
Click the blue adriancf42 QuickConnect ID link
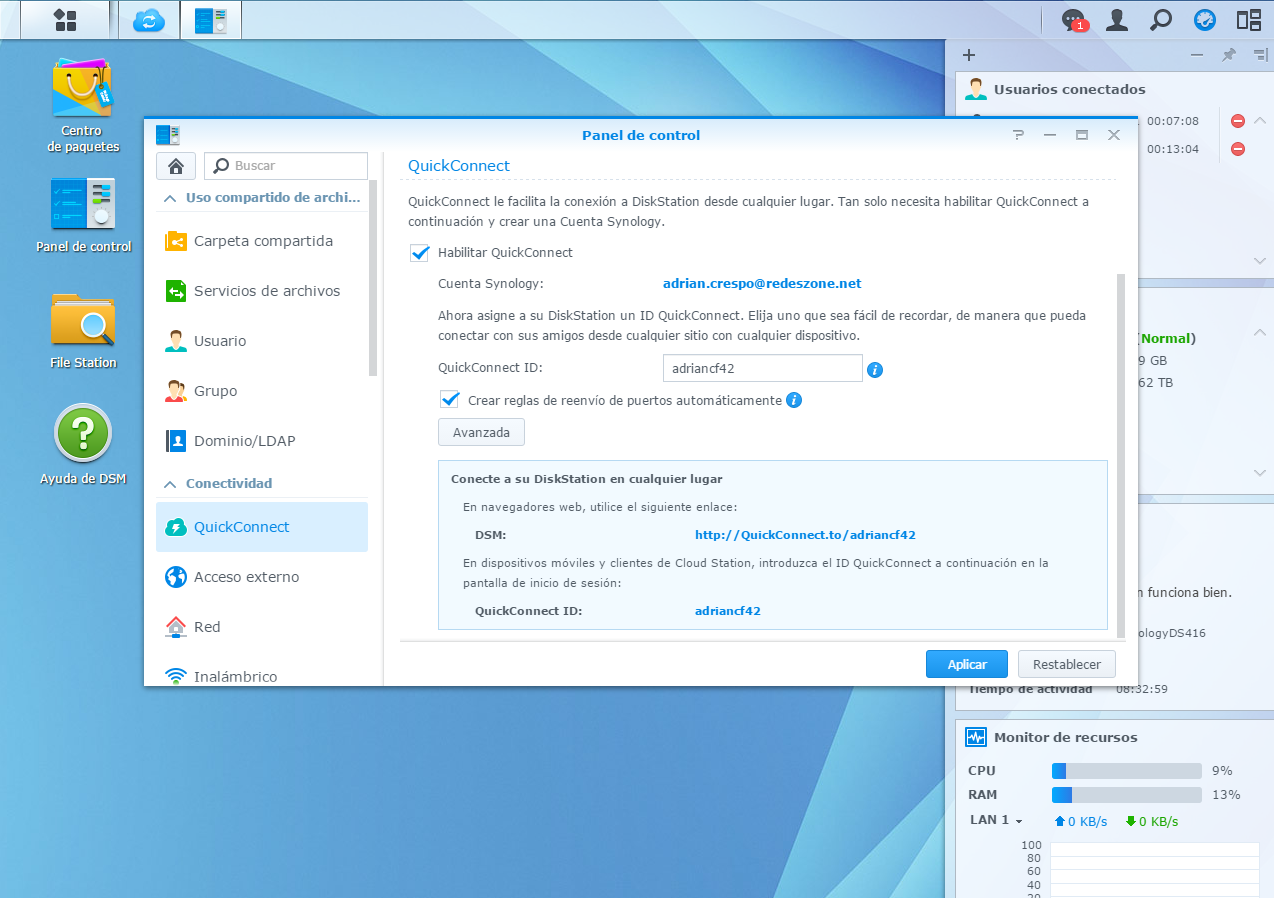[728, 611]
